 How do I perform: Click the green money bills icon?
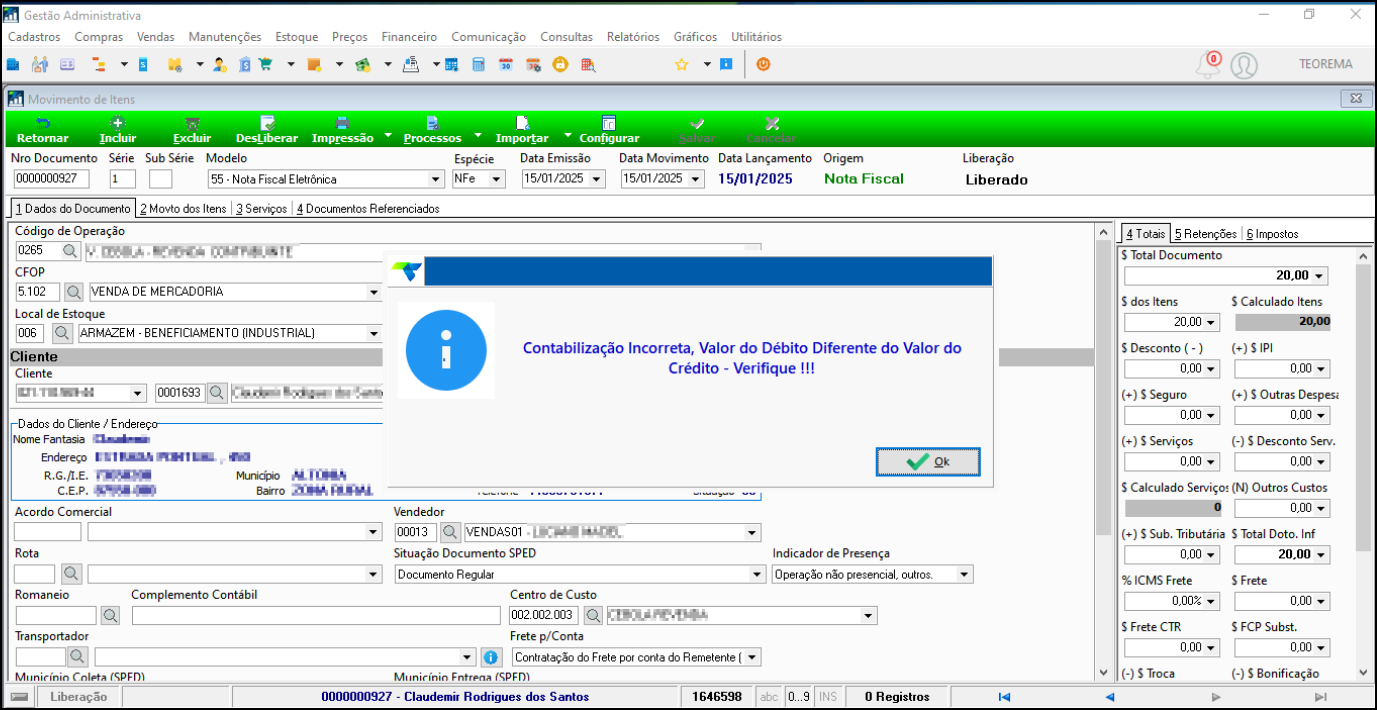click(362, 64)
